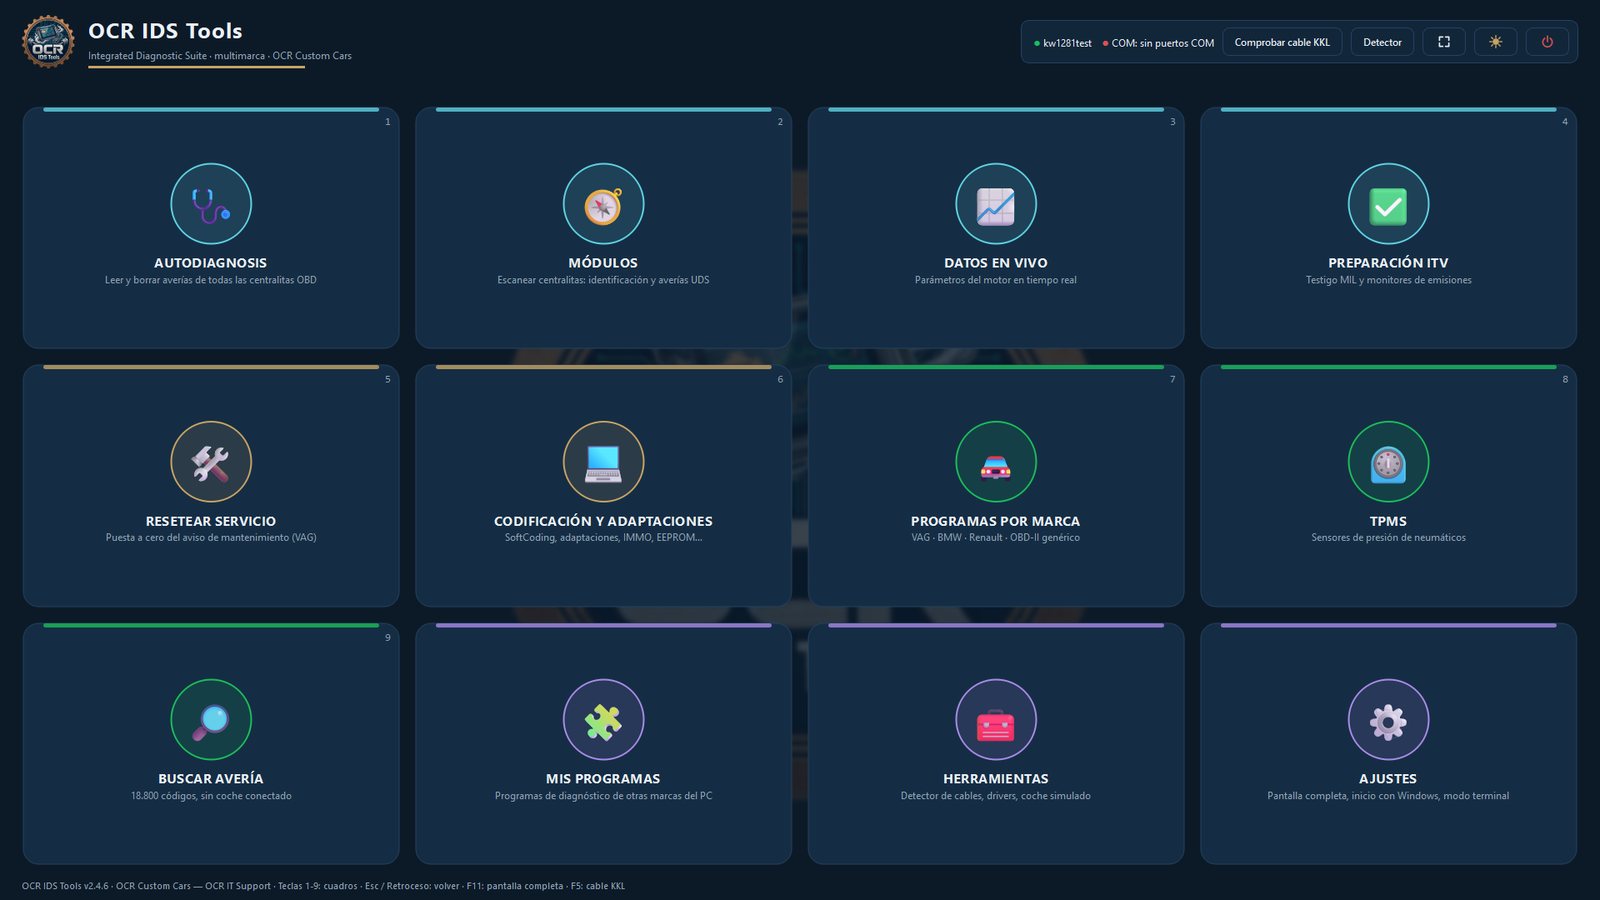The image size is (1600, 900).
Task: Open the Módulos compass icon
Action: [603, 204]
